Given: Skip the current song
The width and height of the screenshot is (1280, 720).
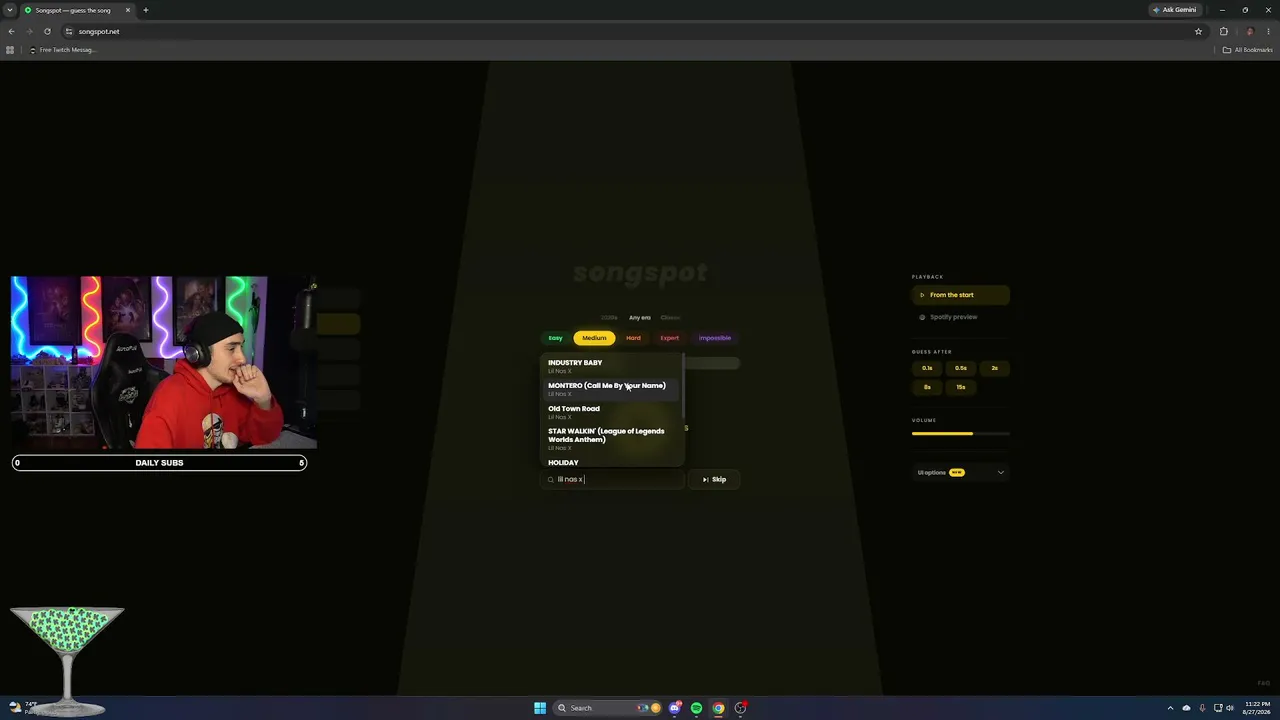Looking at the screenshot, I should (x=714, y=479).
